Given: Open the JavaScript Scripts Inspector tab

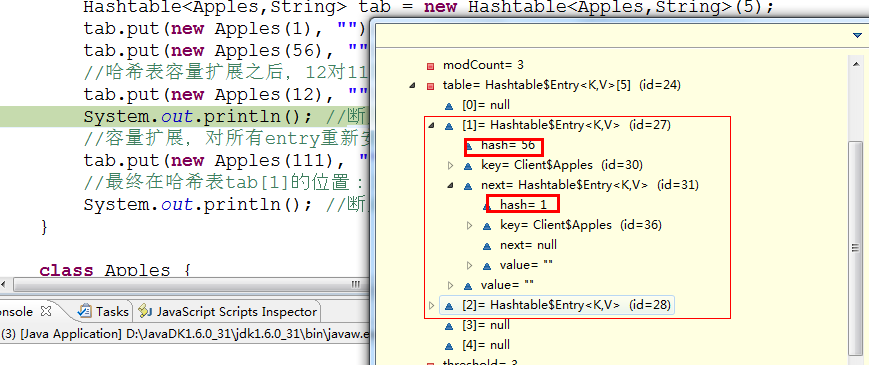Looking at the screenshot, I should point(228,311).
